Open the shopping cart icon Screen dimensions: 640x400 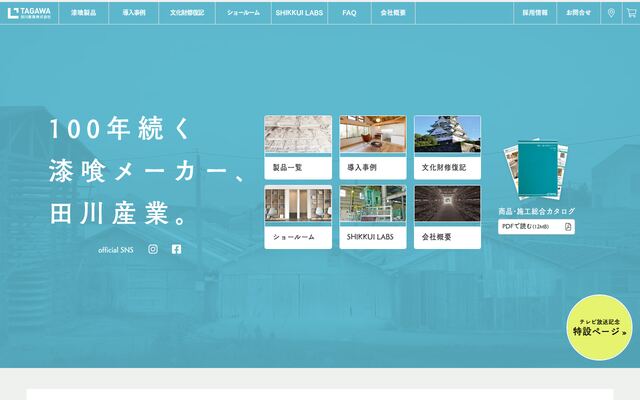[631, 13]
